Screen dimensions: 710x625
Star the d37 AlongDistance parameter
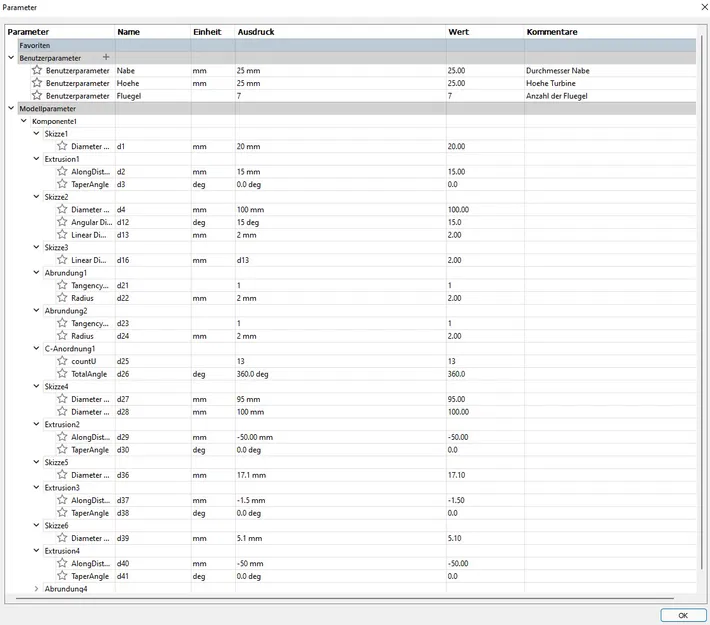click(62, 500)
